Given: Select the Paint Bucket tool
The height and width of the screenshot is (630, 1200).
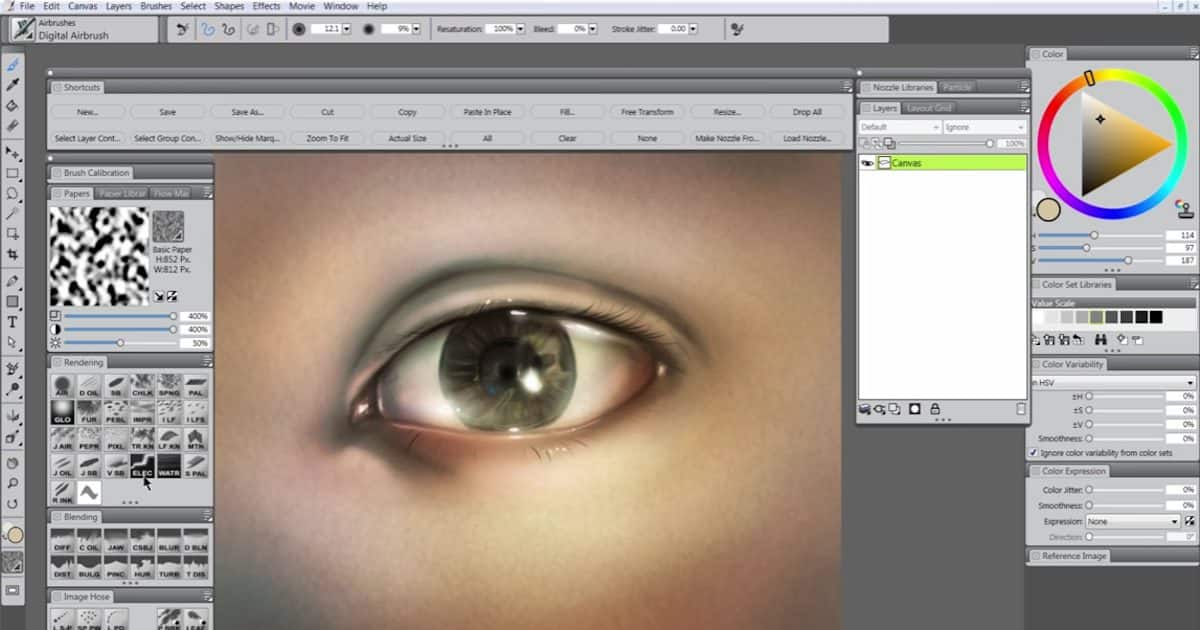Looking at the screenshot, I should tap(13, 105).
